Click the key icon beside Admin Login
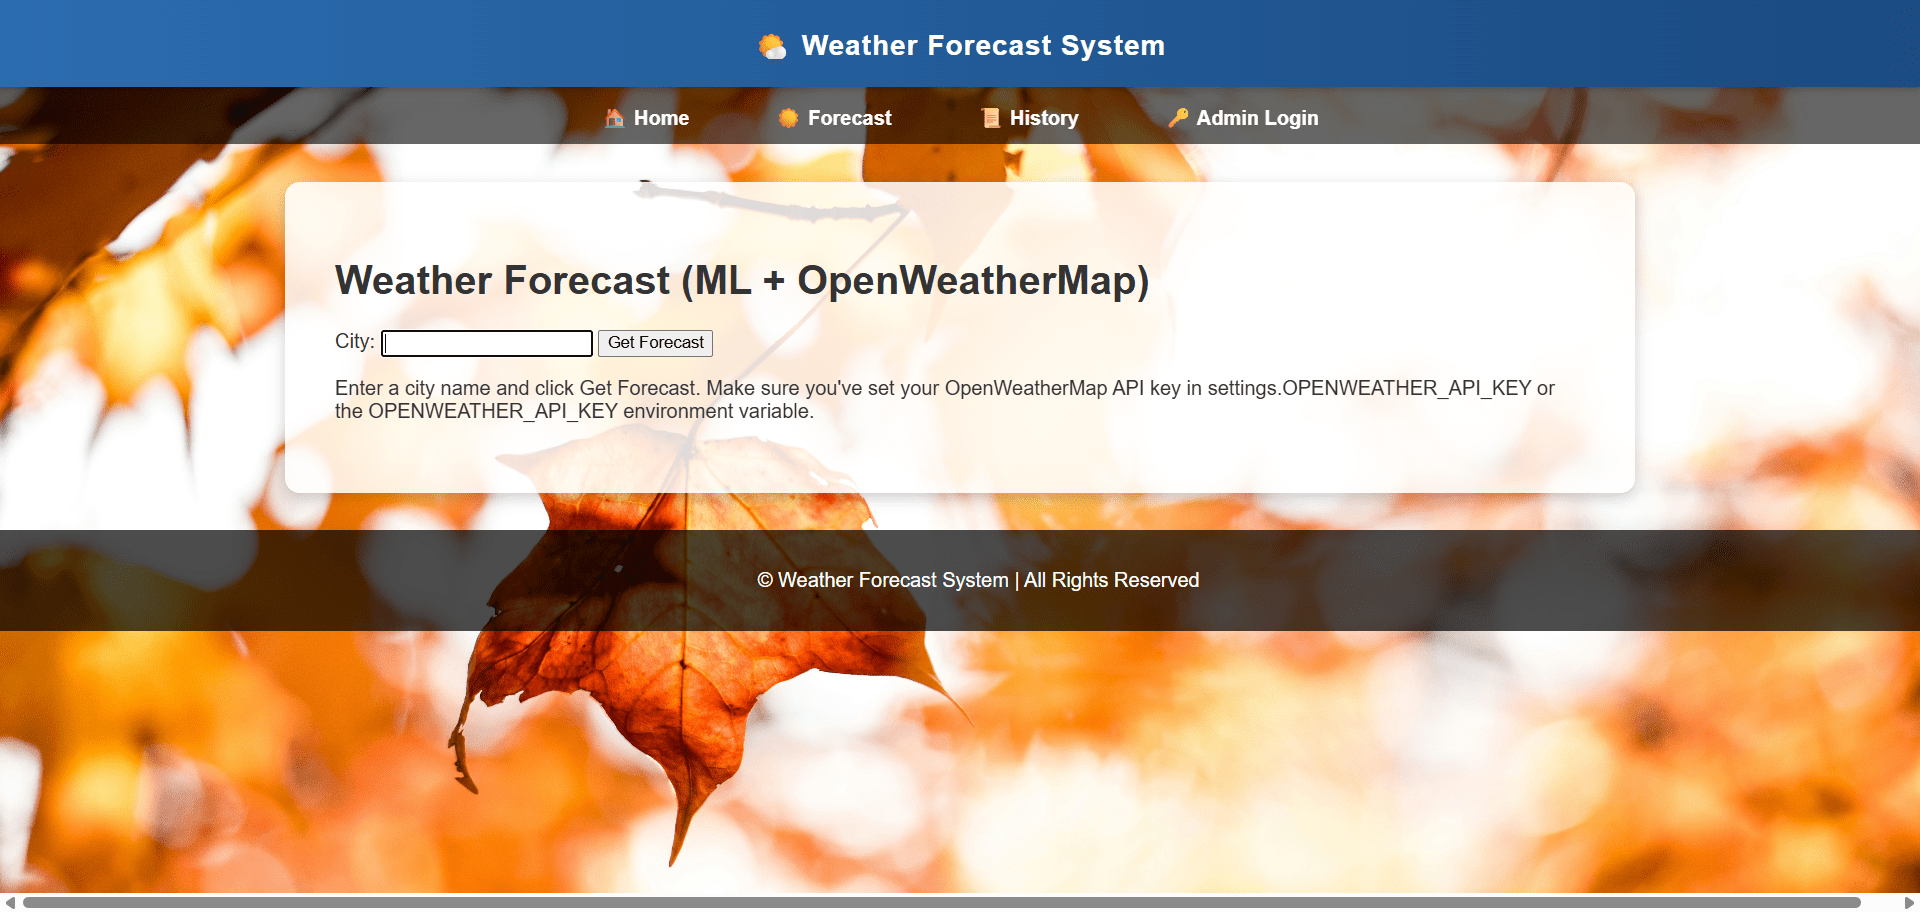Screen dimensions: 1920x912 [1178, 117]
